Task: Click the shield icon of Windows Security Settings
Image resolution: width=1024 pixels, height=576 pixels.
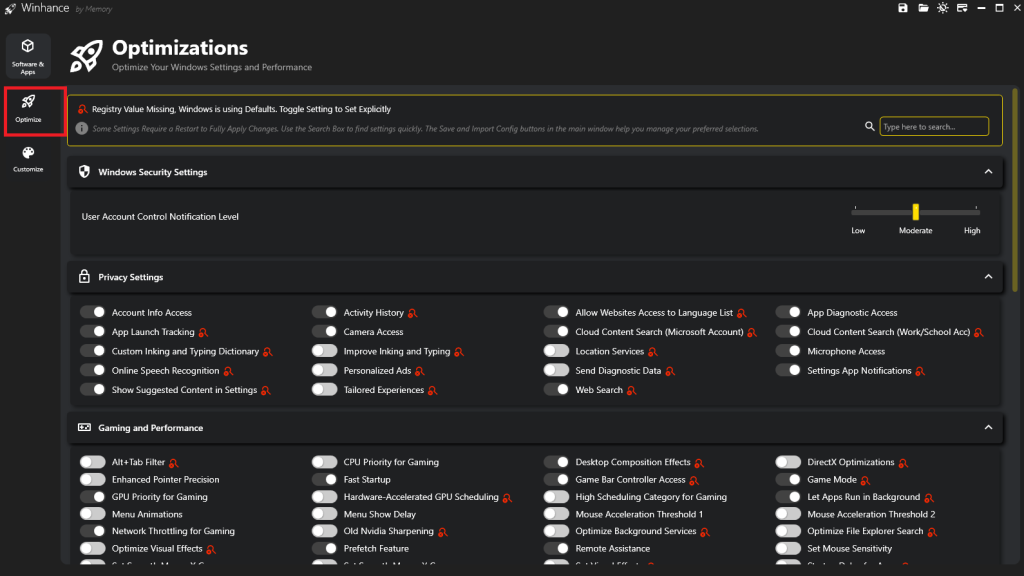Action: coord(84,172)
